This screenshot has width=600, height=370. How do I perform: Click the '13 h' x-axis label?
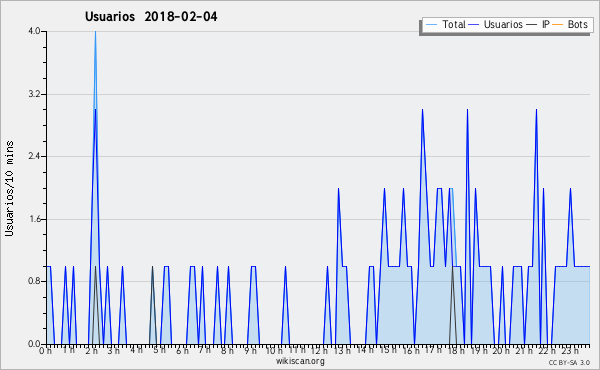(342, 350)
